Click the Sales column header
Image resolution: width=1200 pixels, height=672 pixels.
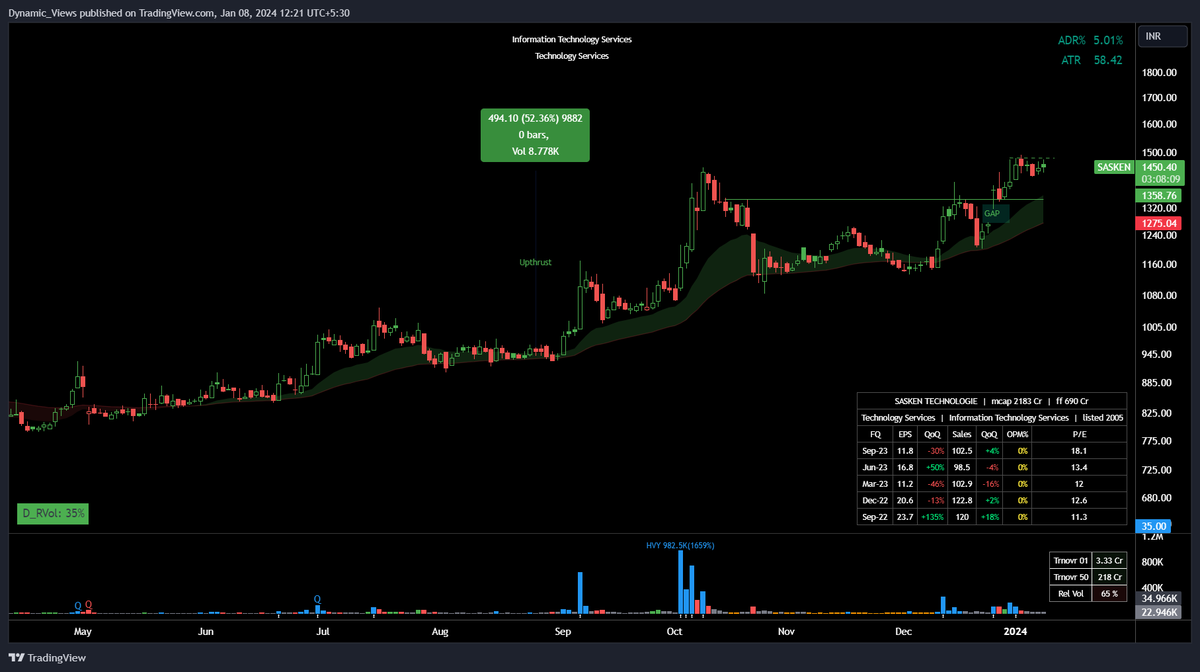[x=962, y=434]
